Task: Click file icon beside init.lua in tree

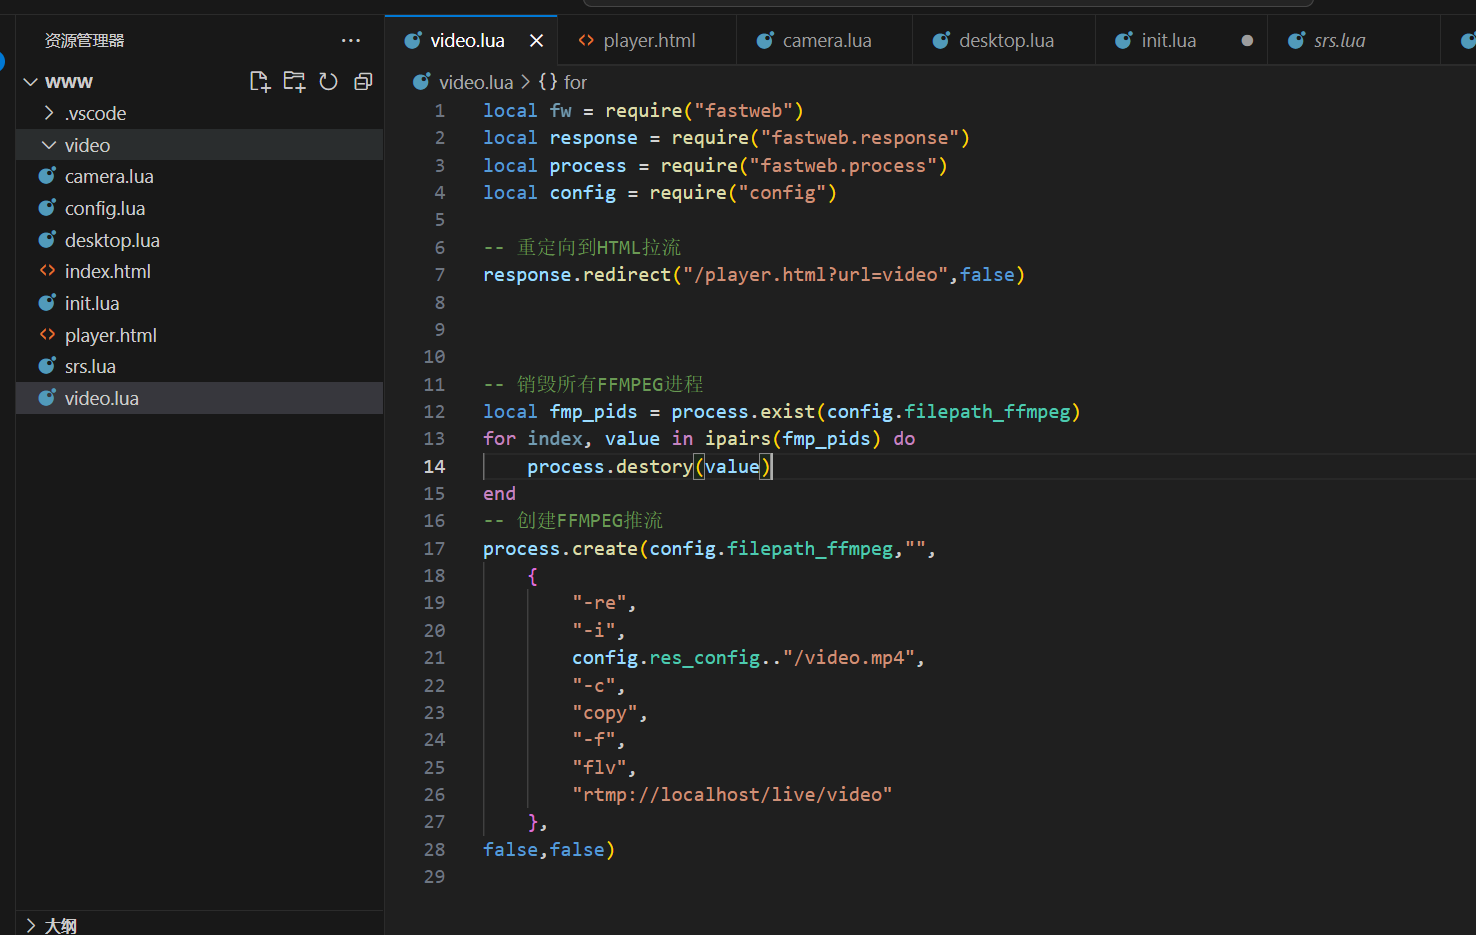Action: [x=47, y=303]
